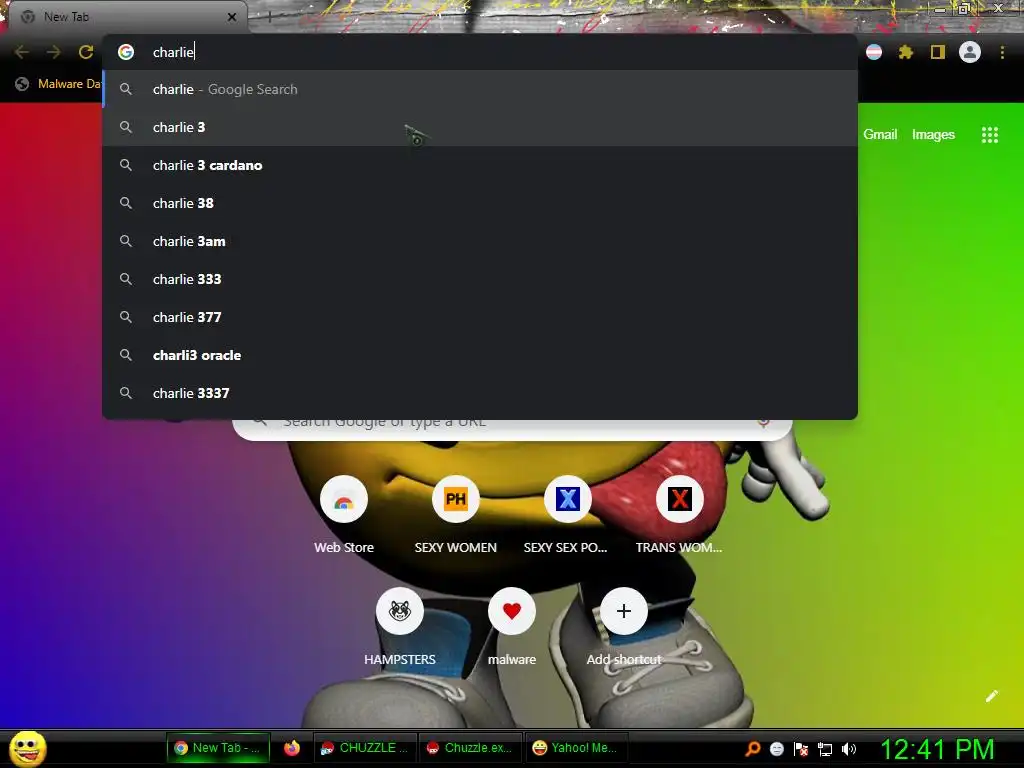
Task: Choose the 'charlie 333' suggestion
Action: [x=480, y=279]
